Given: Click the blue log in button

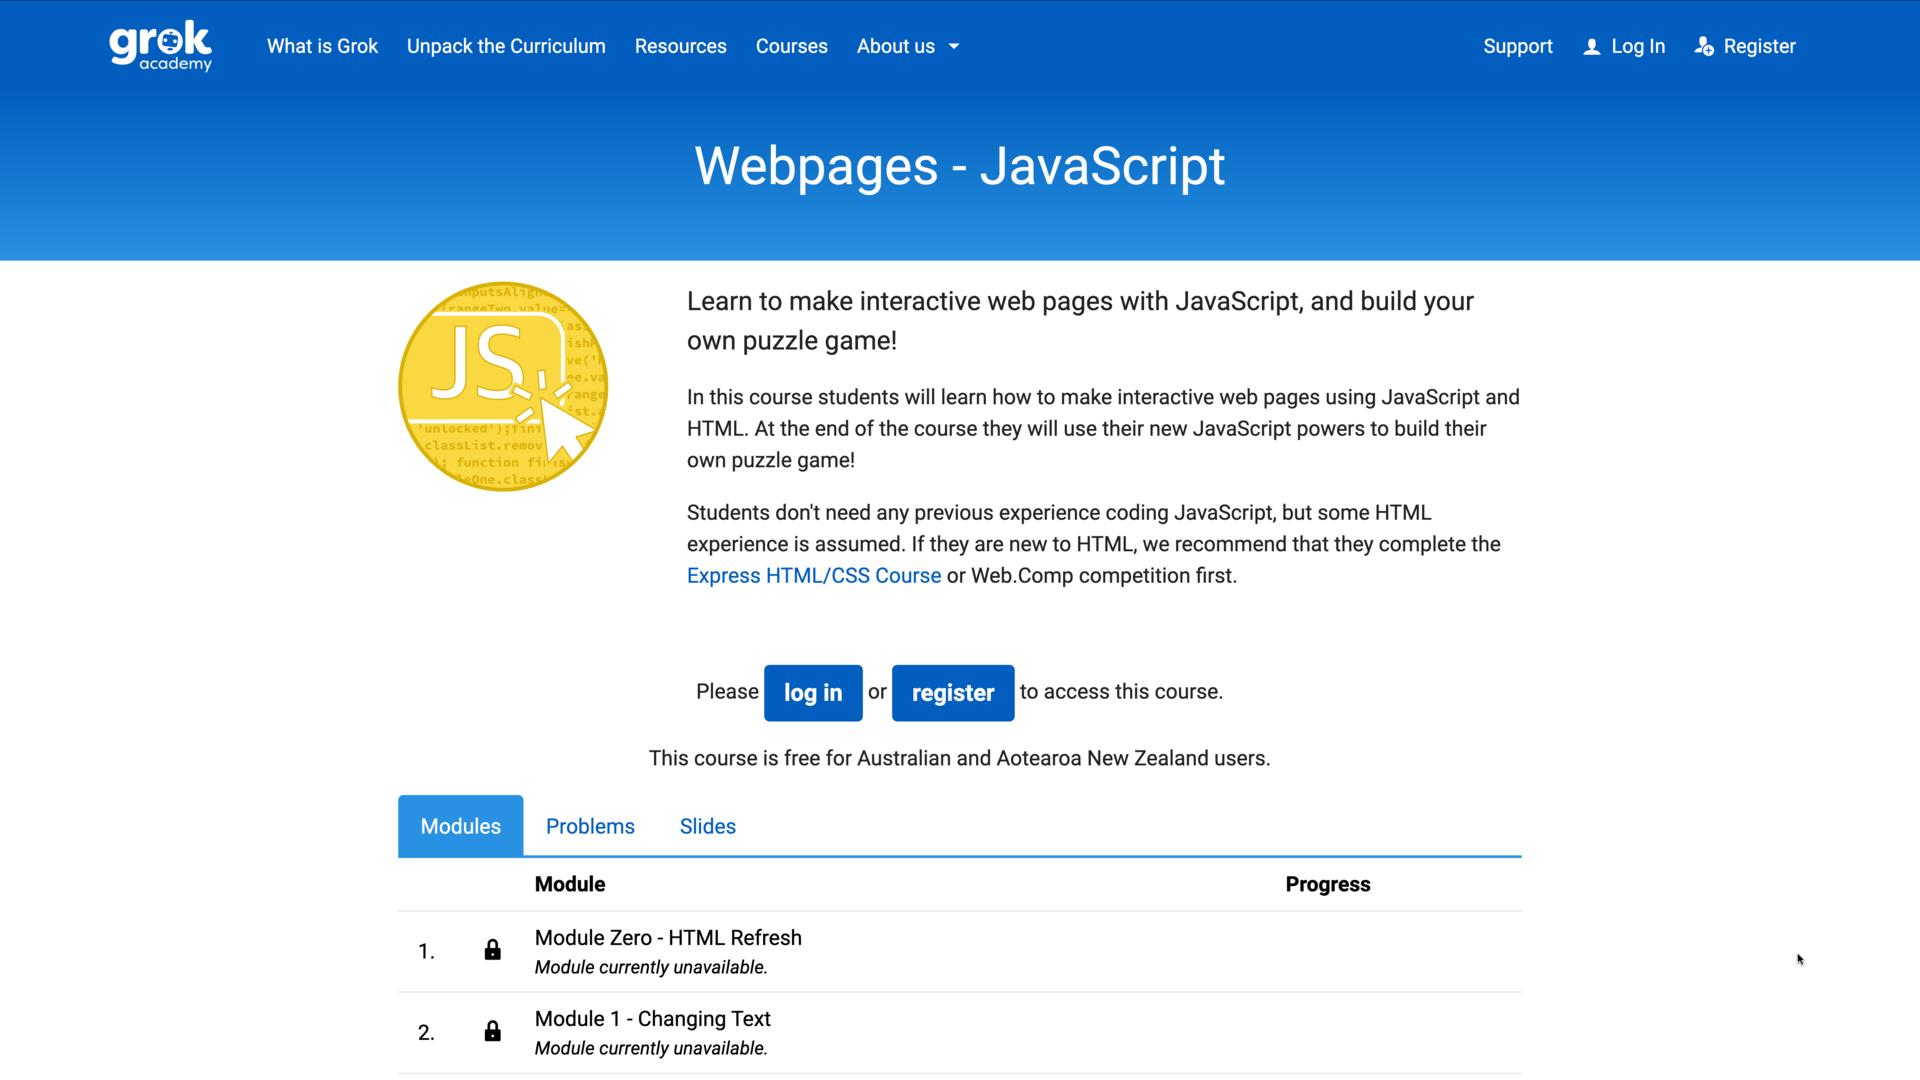Looking at the screenshot, I should 813,693.
